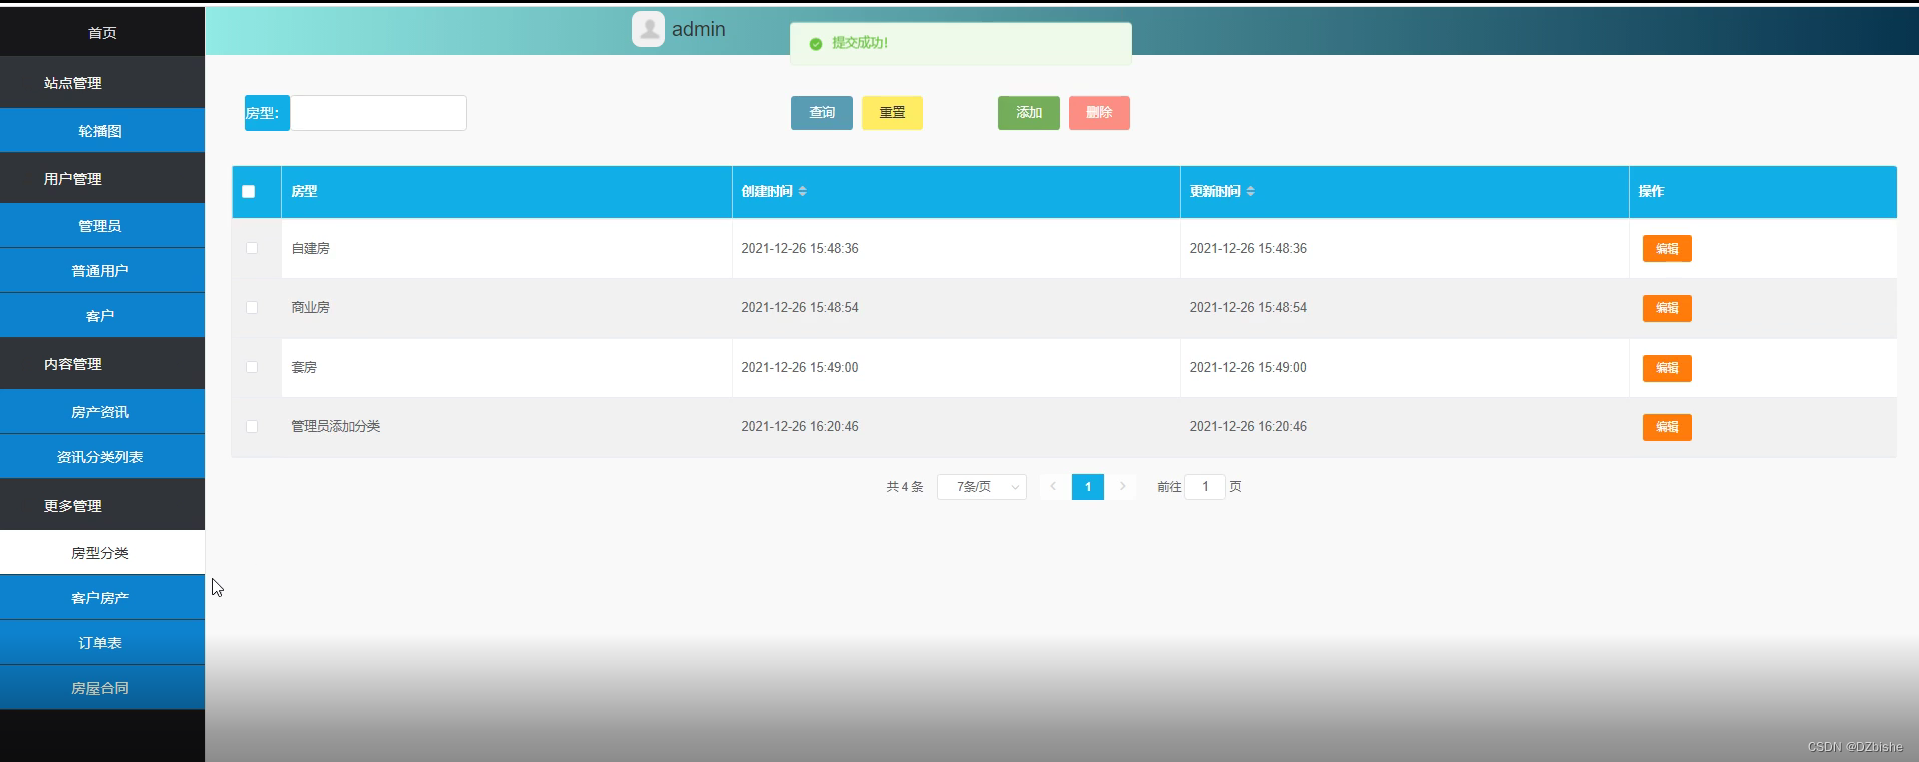Viewport: 1919px width, 762px height.
Task: Focus the 前往 page number input
Action: [x=1205, y=487]
